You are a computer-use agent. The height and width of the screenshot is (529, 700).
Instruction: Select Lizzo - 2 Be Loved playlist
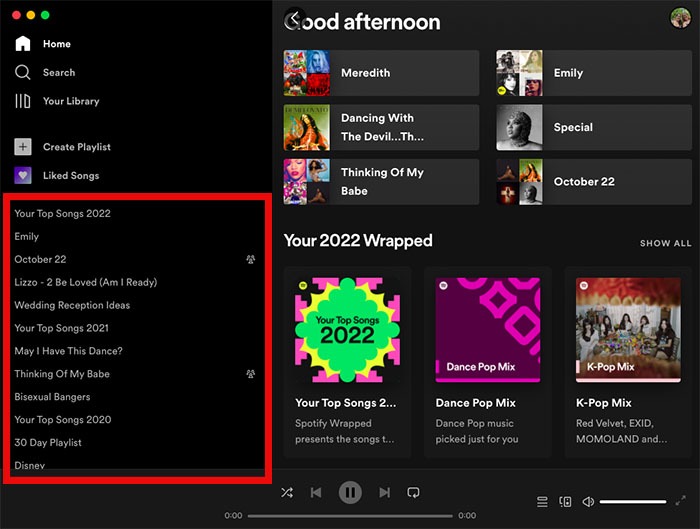86,282
